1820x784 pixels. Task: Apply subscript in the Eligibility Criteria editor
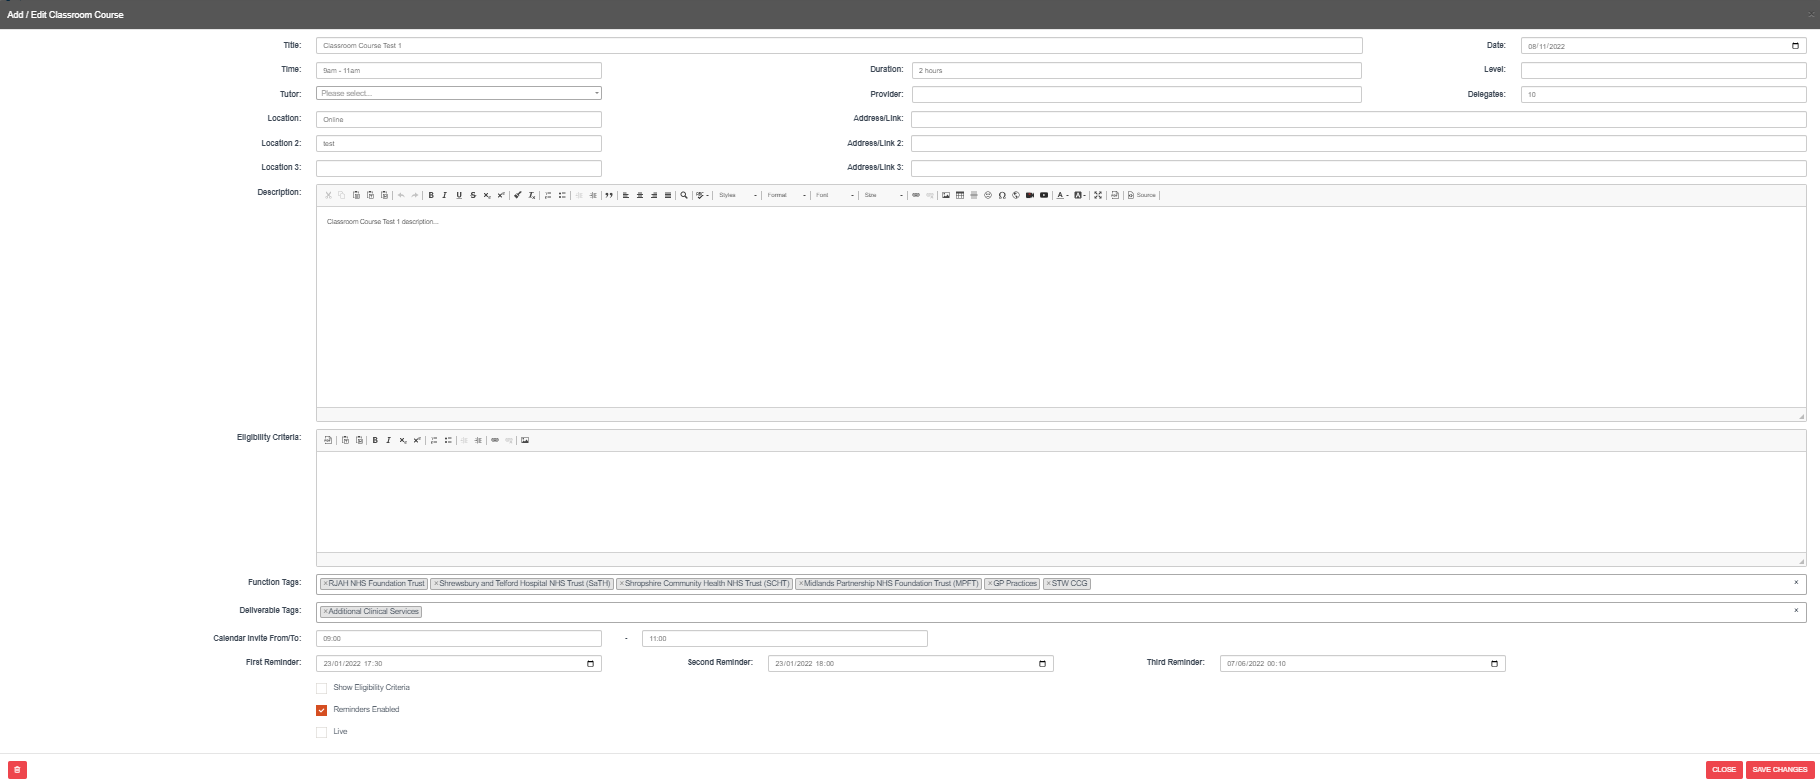(403, 441)
